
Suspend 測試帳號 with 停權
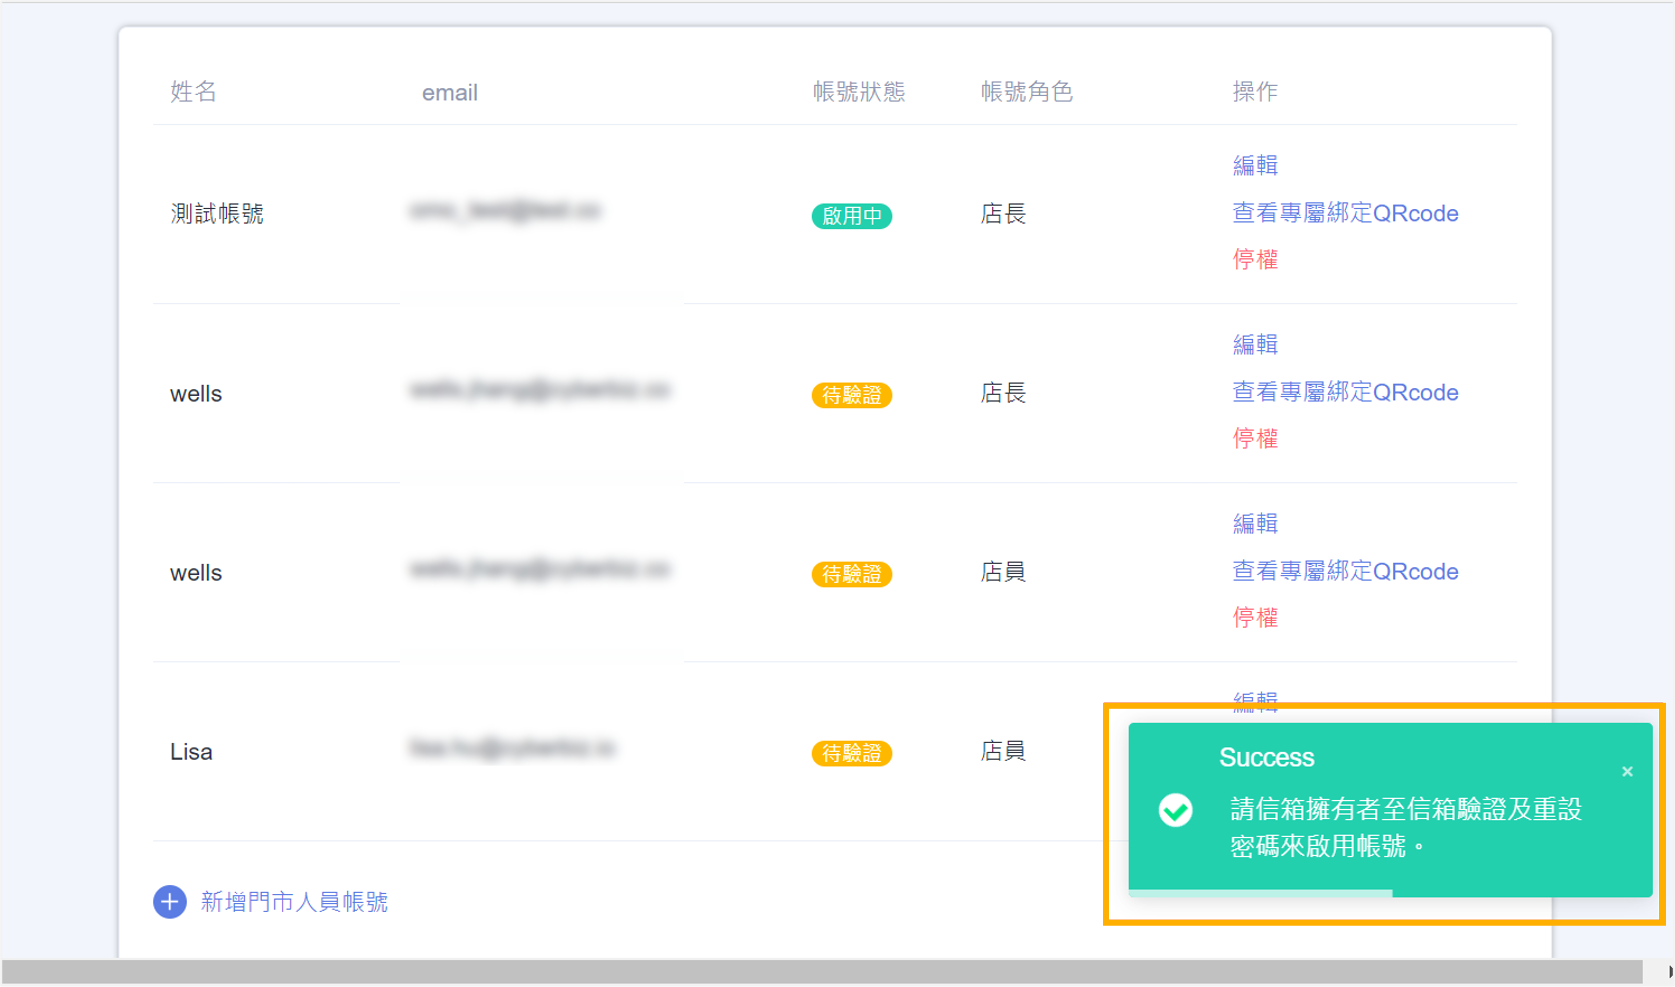tap(1255, 259)
